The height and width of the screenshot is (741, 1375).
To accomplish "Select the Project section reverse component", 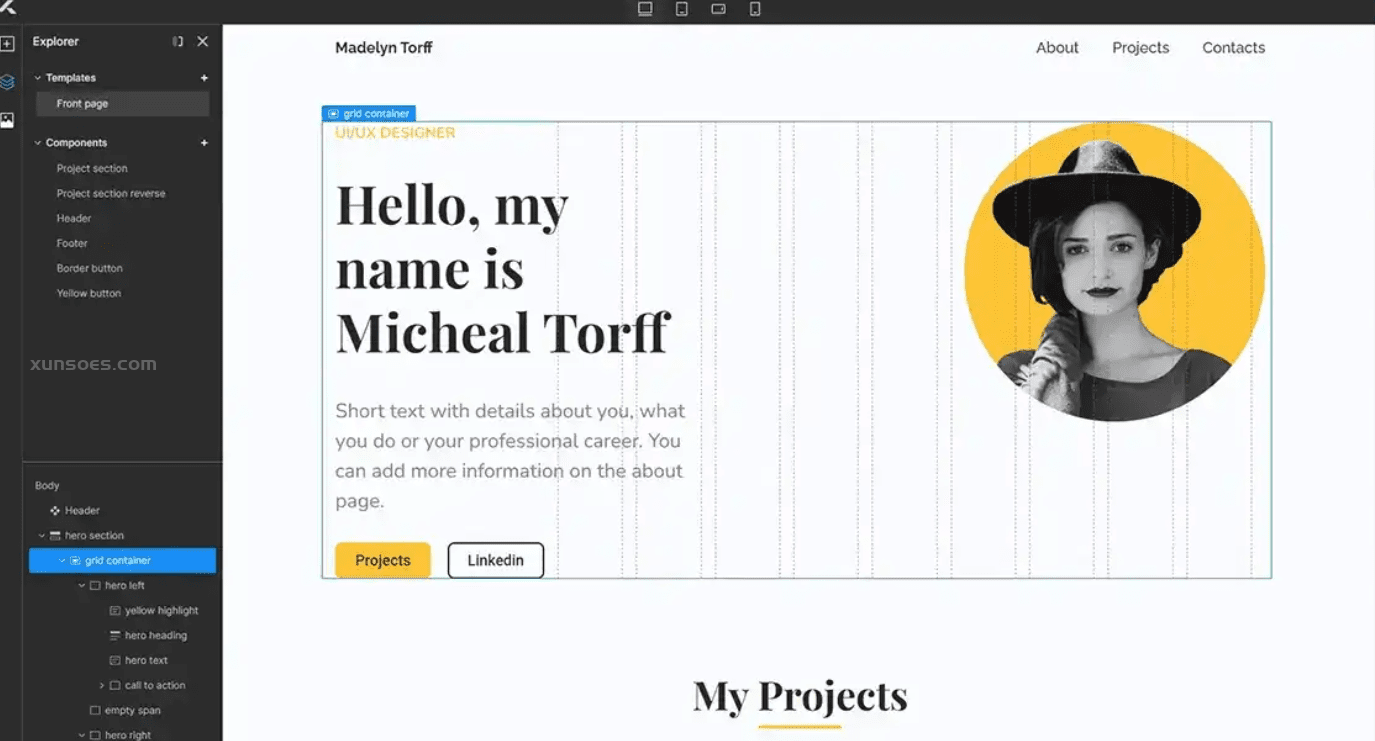I will click(x=111, y=194).
